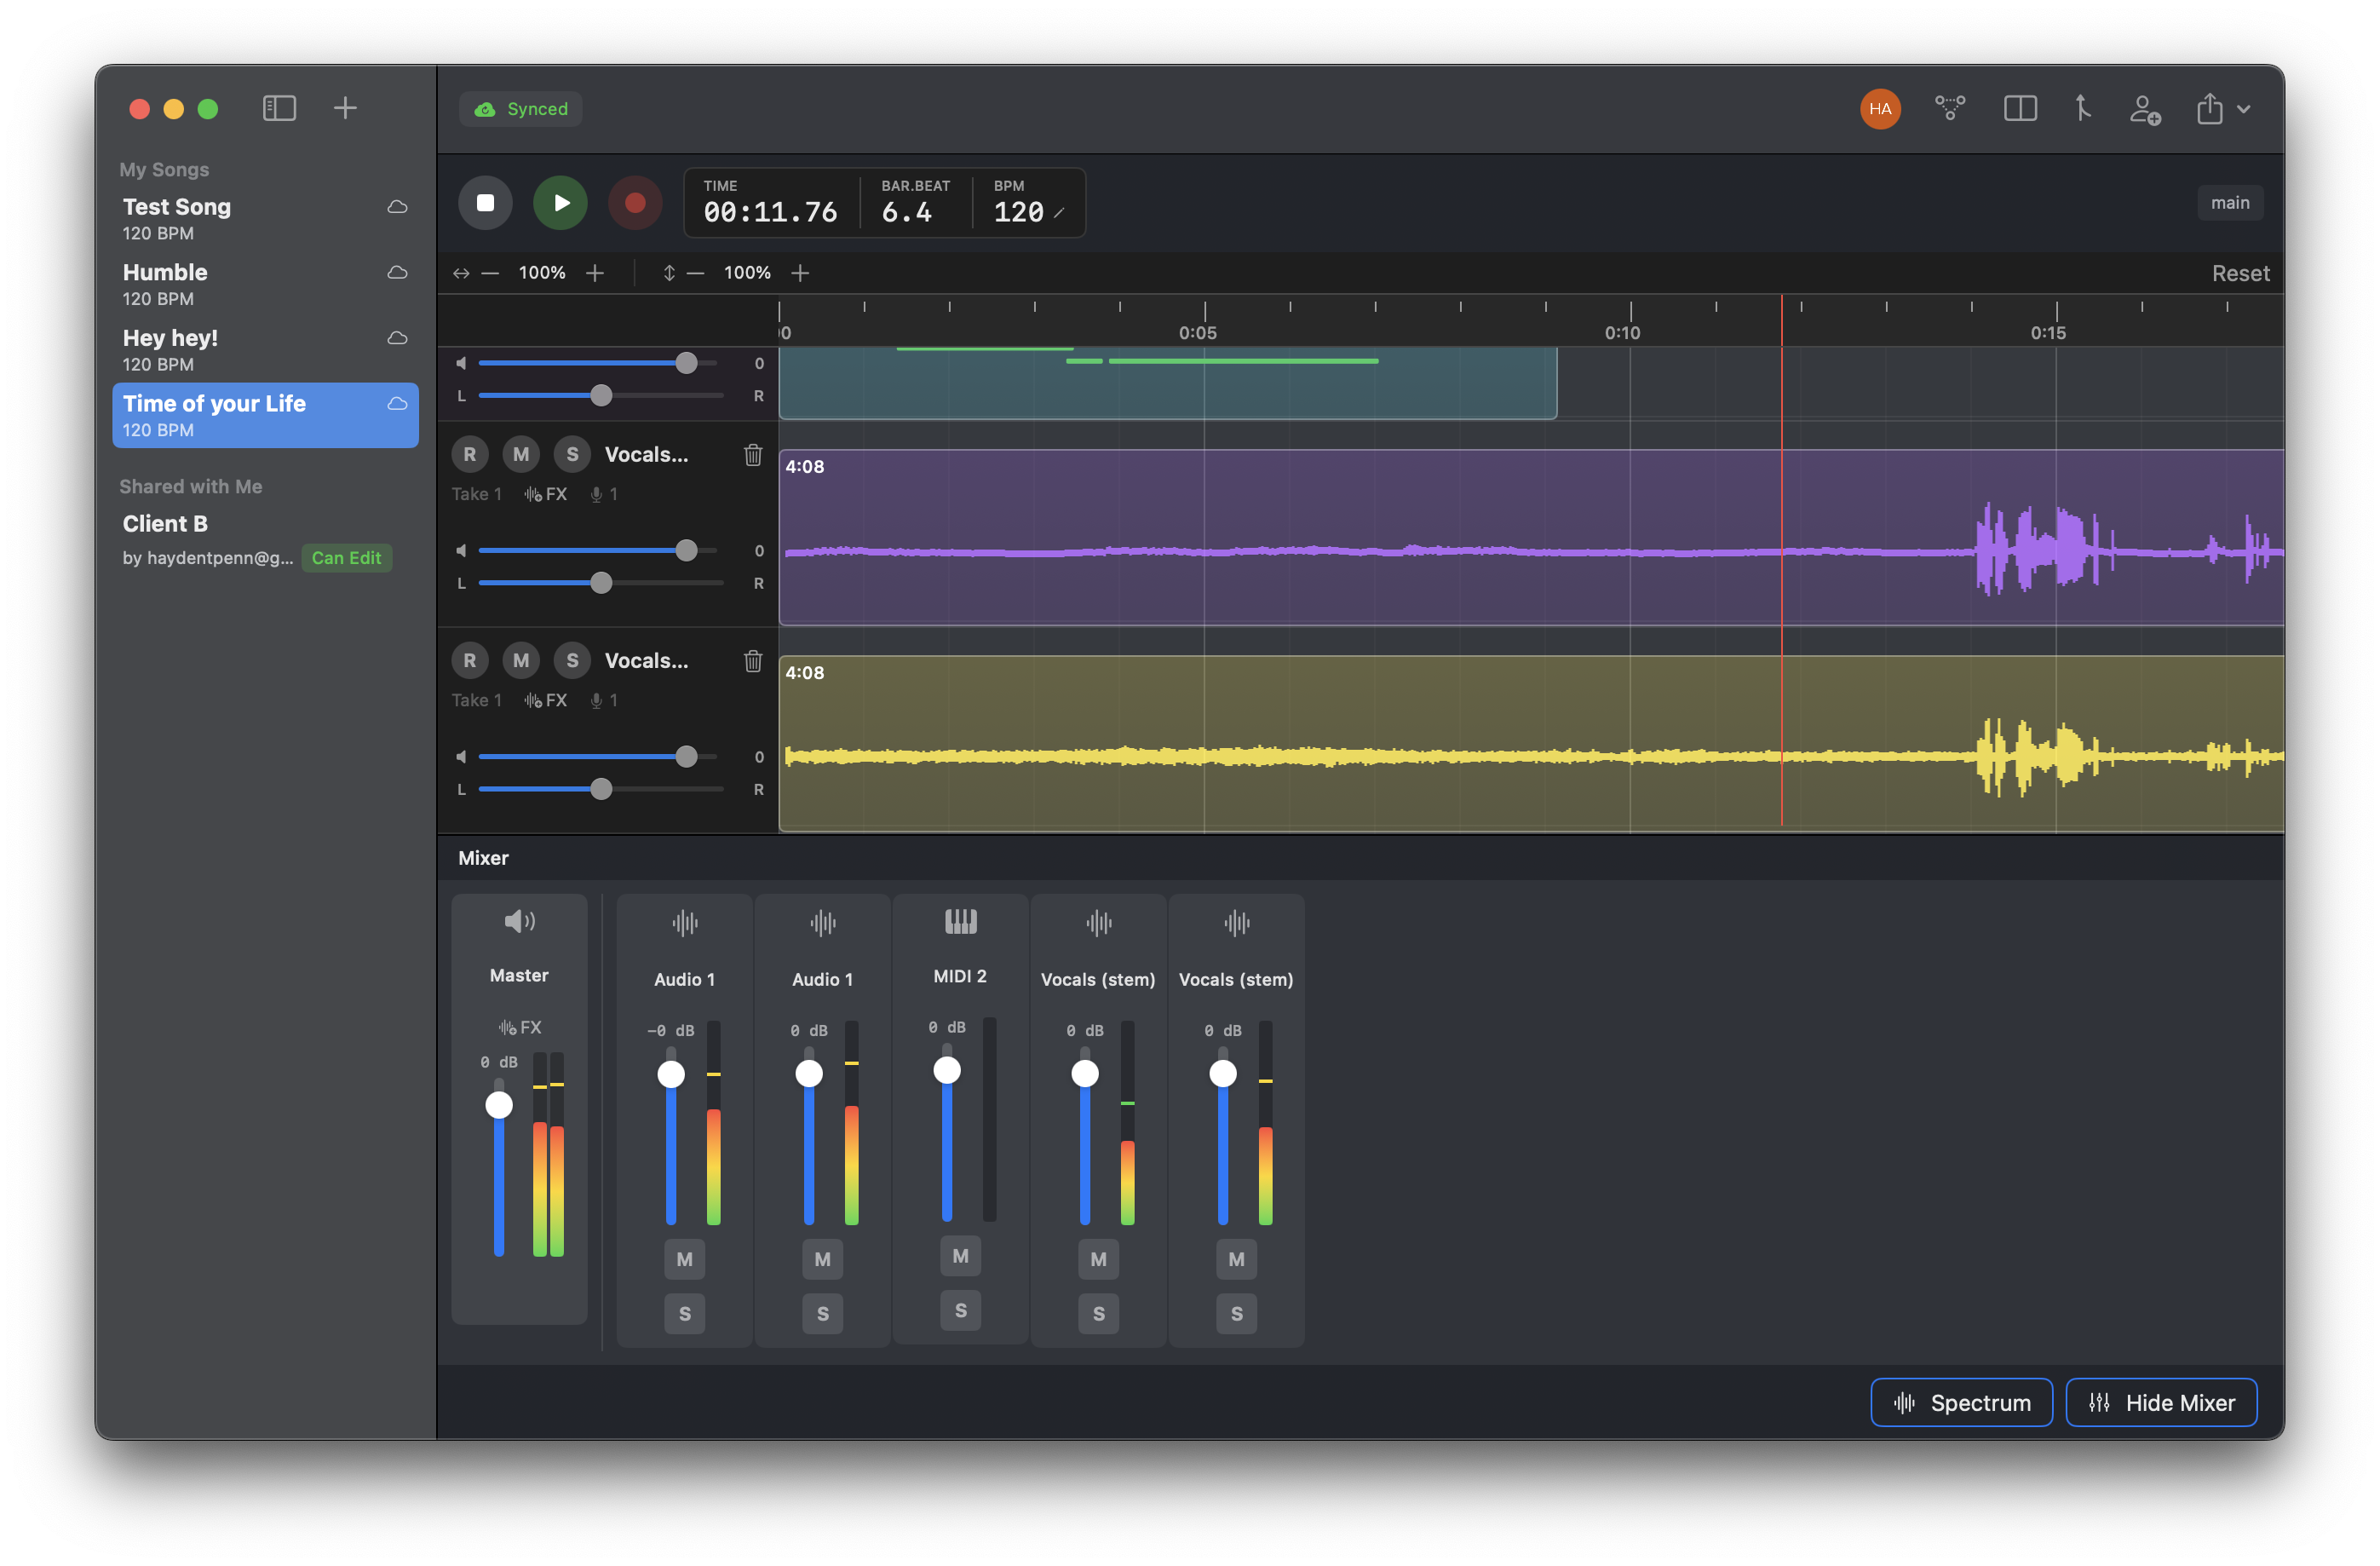The width and height of the screenshot is (2380, 1566).
Task: Click the split view layout icon
Action: (2020, 108)
